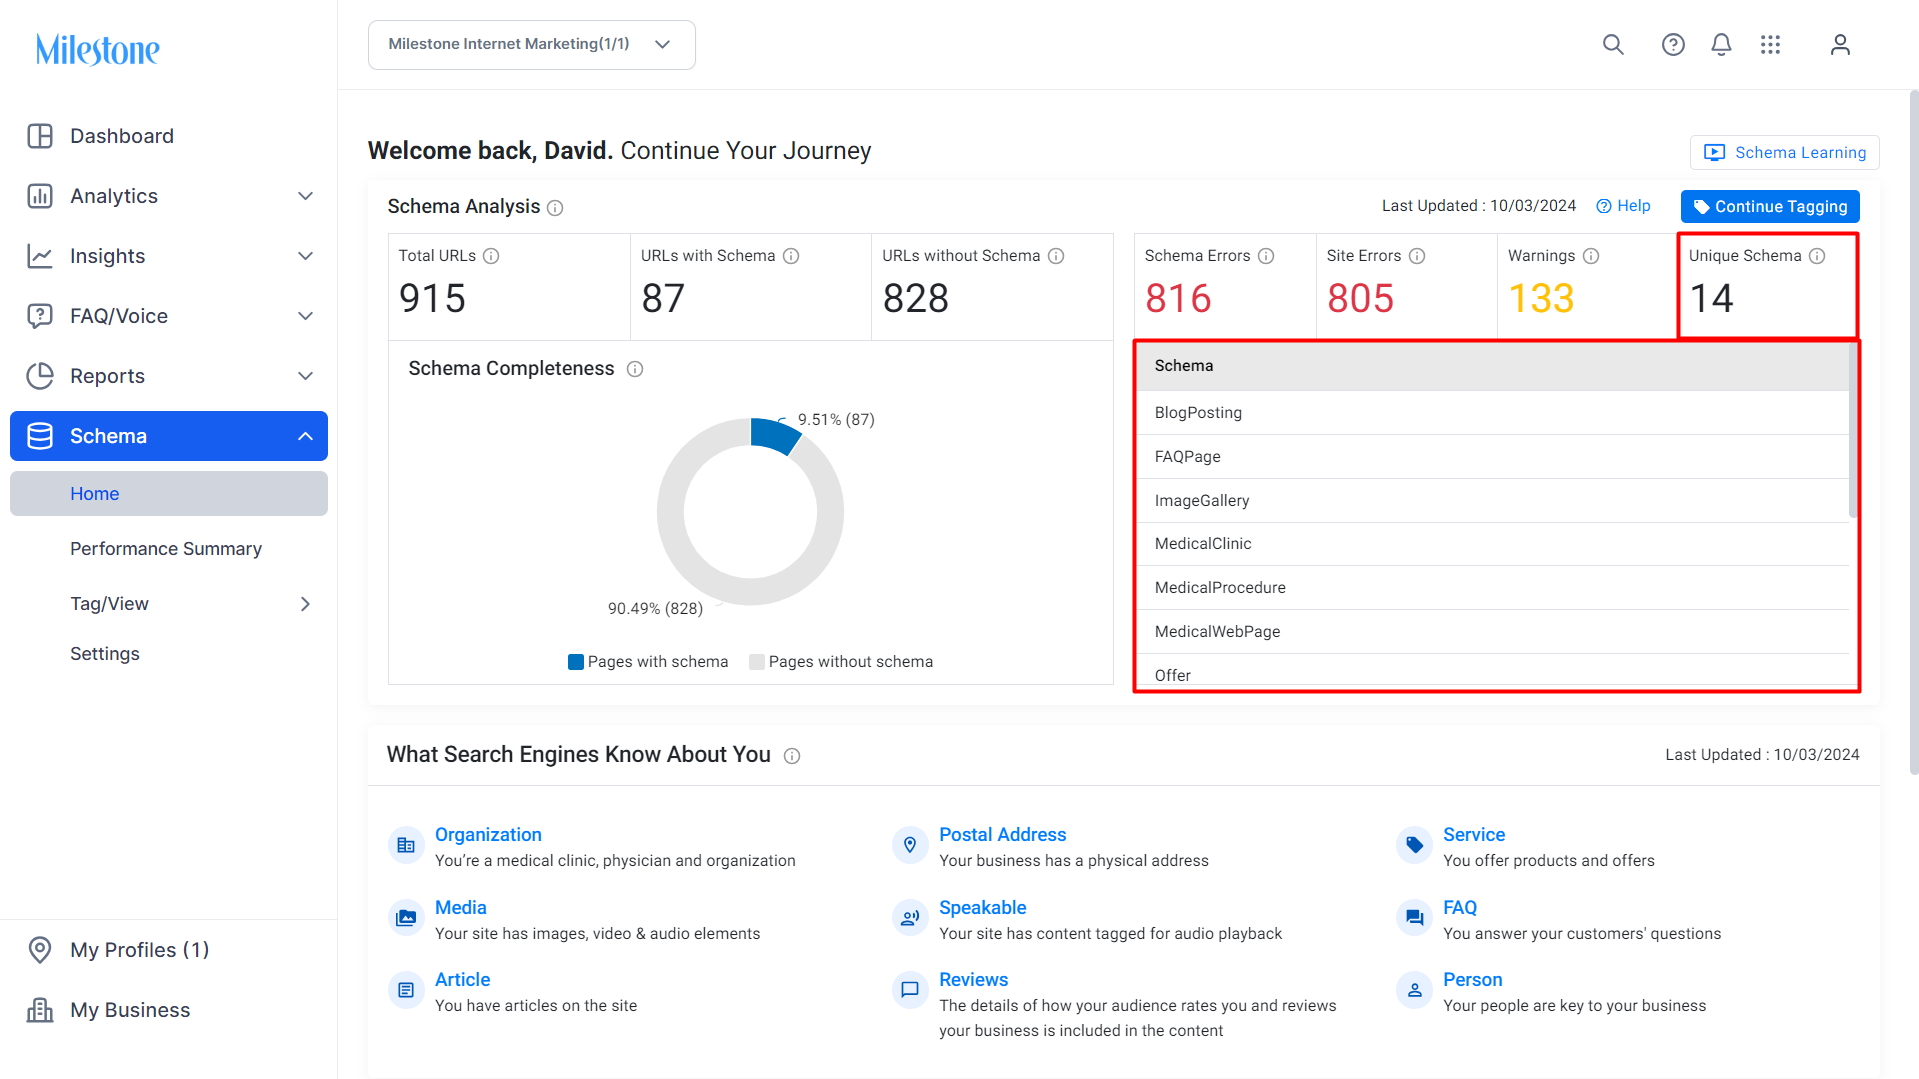Image resolution: width=1919 pixels, height=1079 pixels.
Task: Expand the Reports menu chevron
Action: point(306,376)
